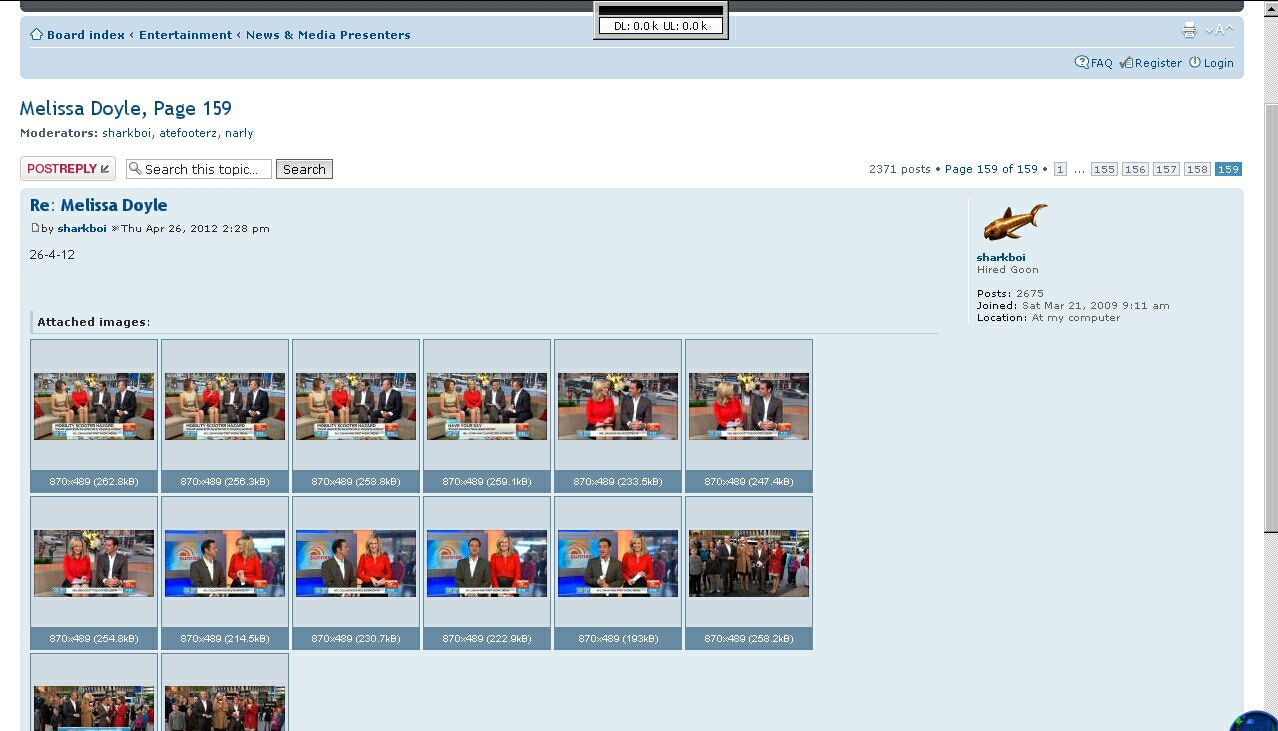Open the 258.2kB attached image thumbnail

[749, 563]
